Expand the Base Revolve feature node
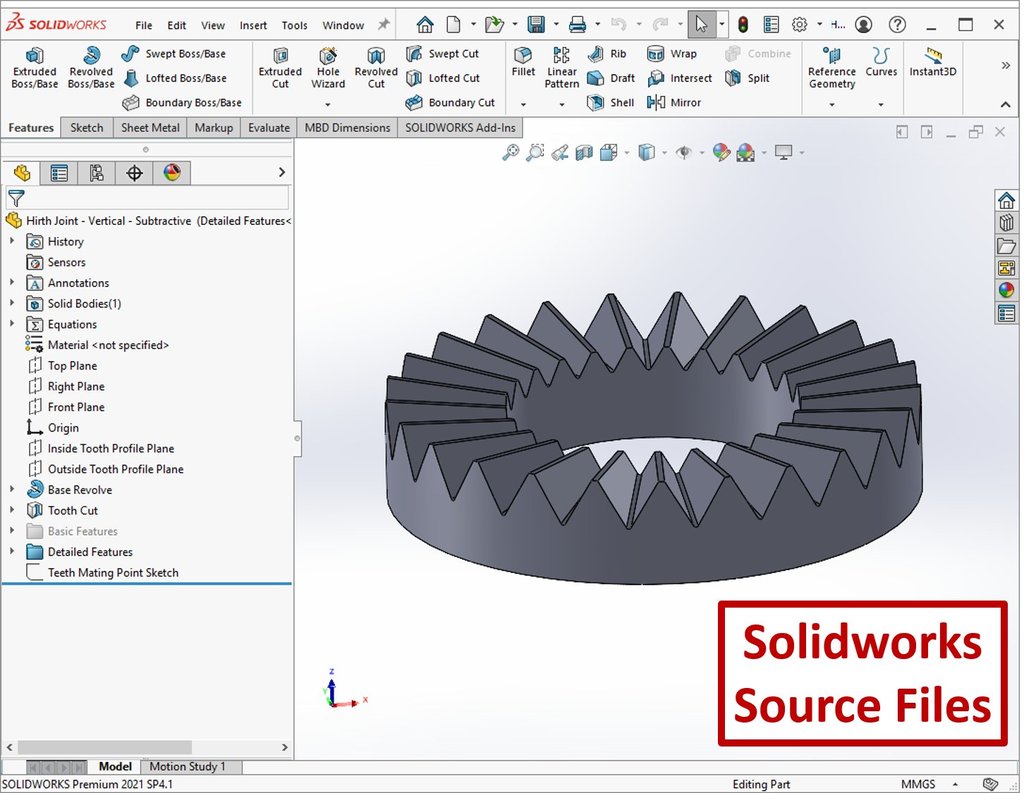Viewport: 1024px width, 793px height. [x=12, y=490]
